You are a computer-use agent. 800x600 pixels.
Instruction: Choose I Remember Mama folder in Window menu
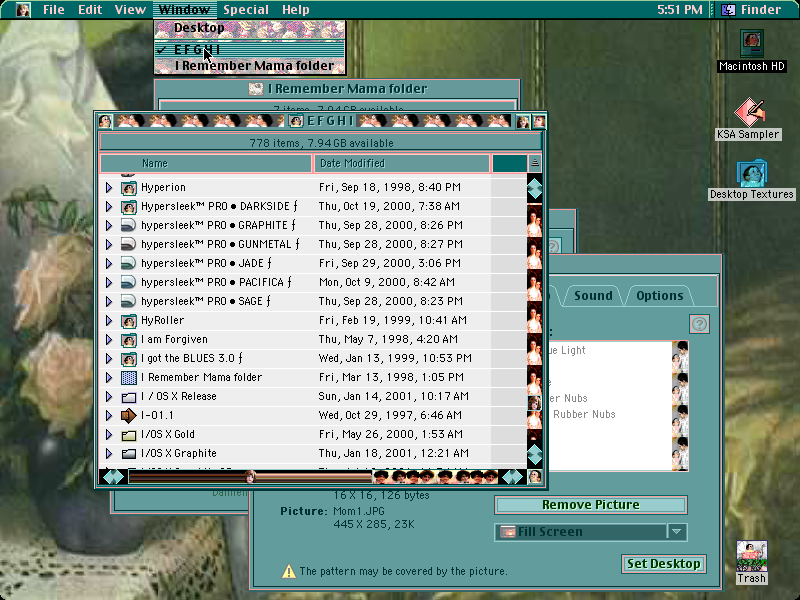click(250, 66)
